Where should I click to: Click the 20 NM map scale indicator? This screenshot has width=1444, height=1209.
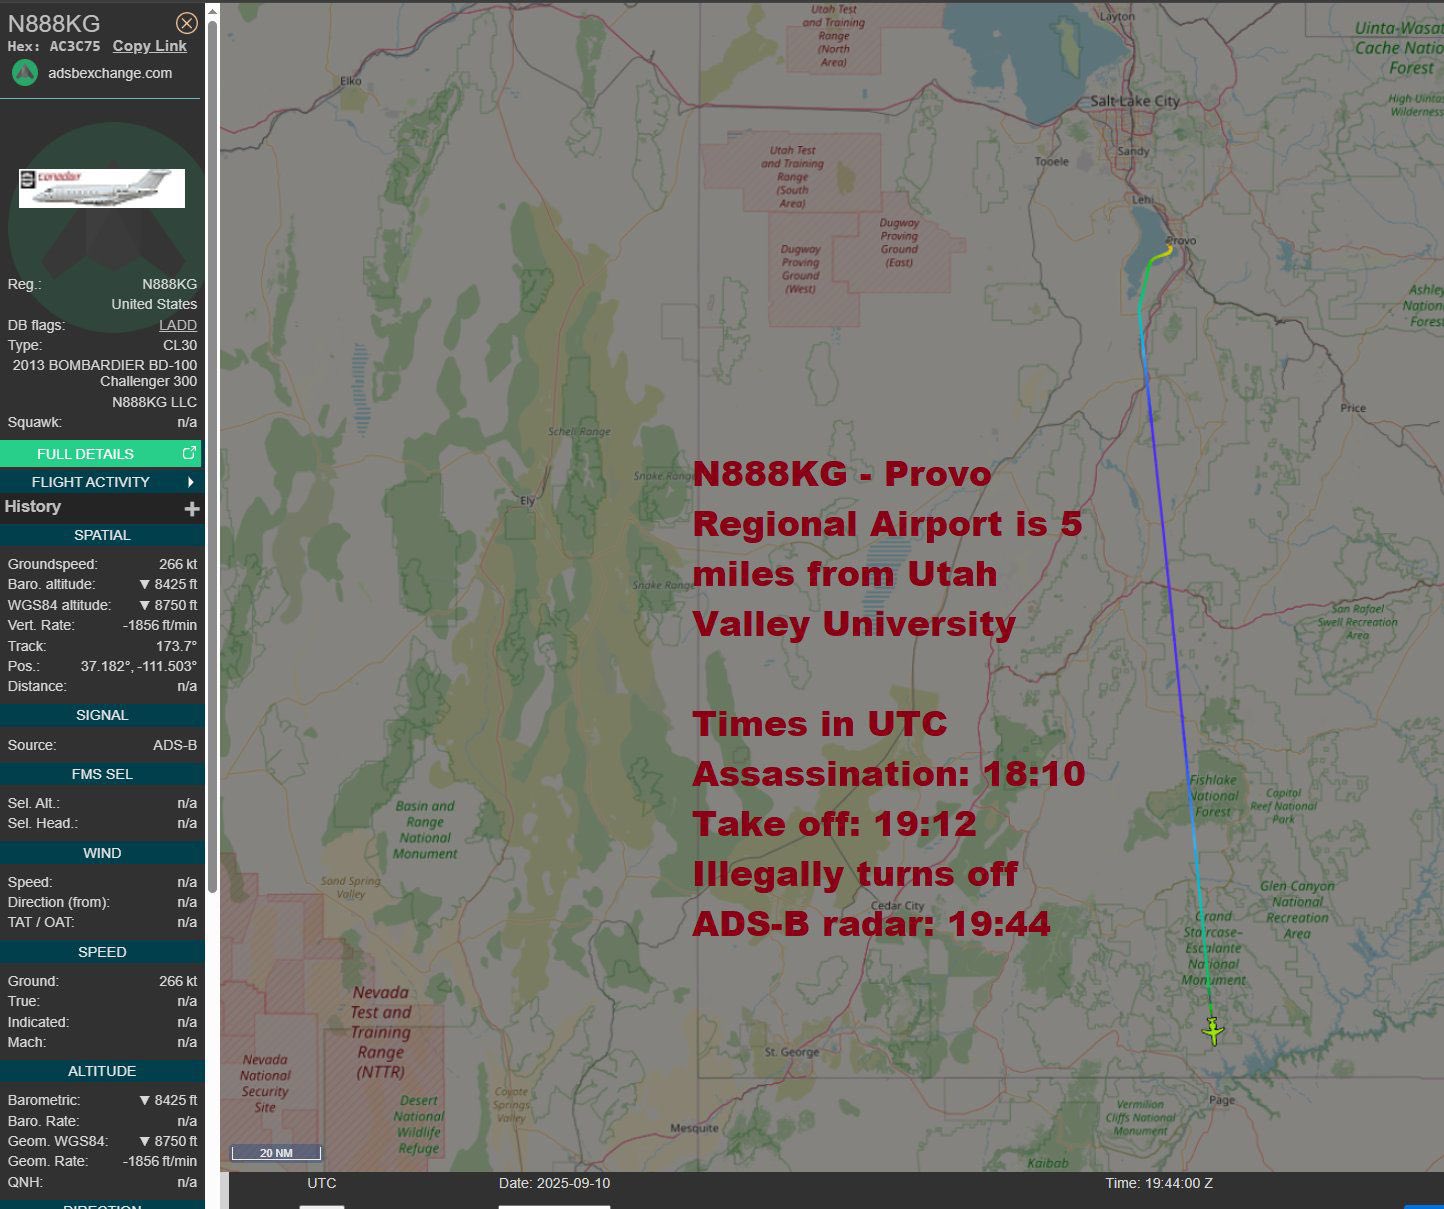pos(276,1153)
